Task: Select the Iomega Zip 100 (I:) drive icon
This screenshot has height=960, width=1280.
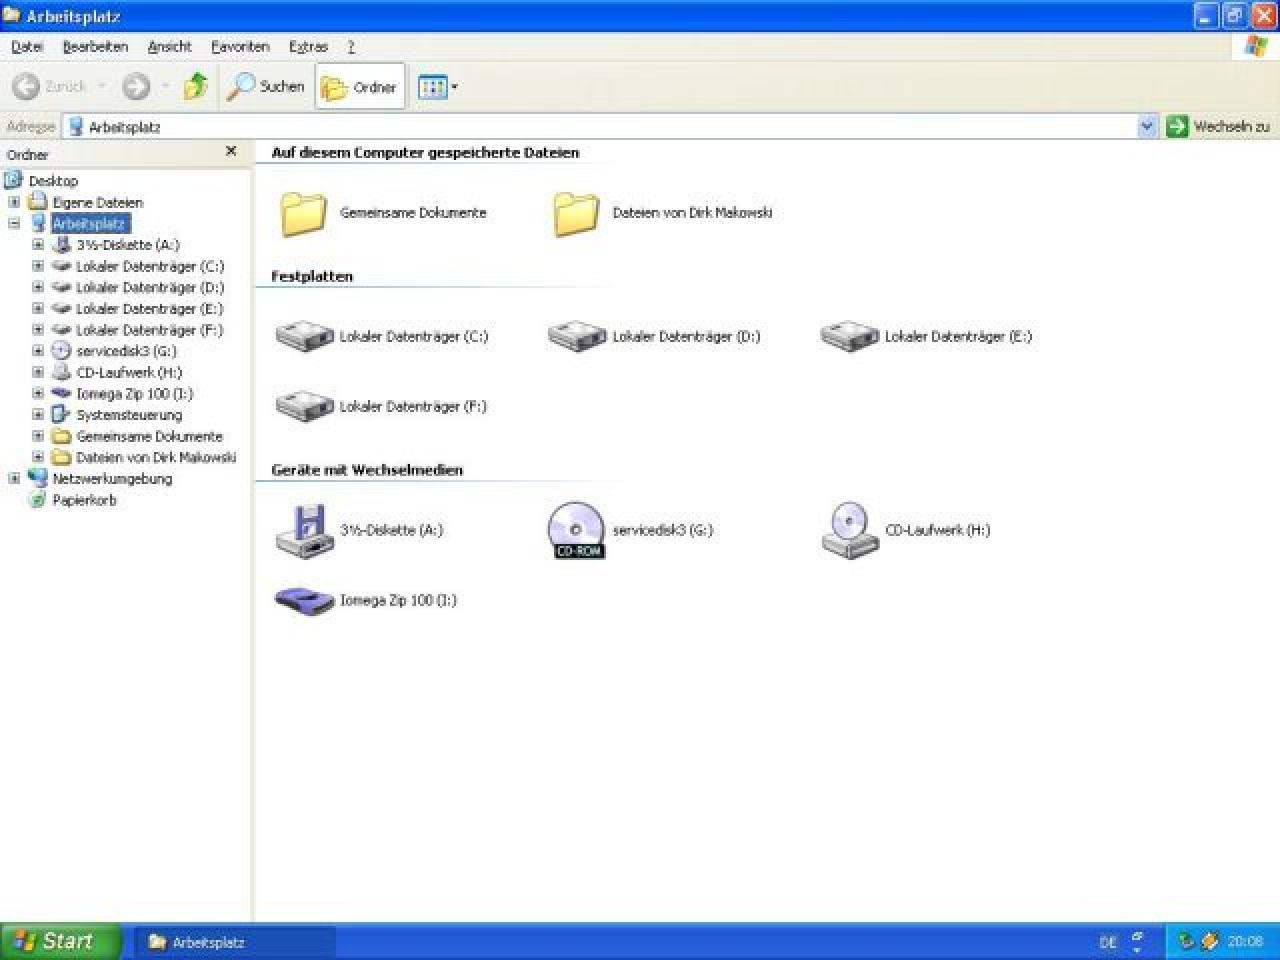Action: click(x=304, y=600)
